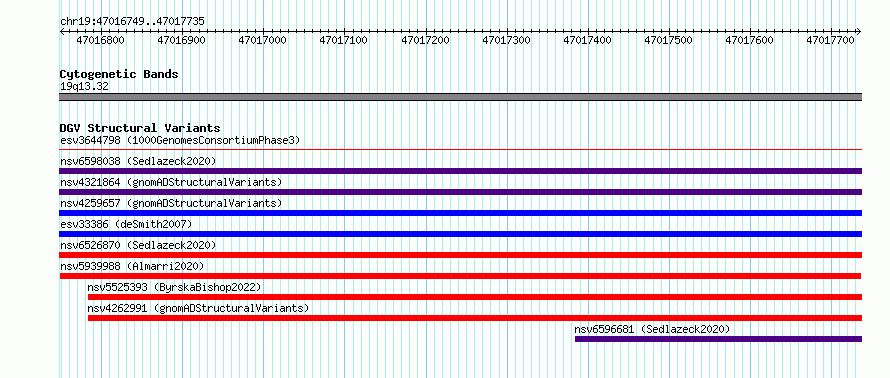Open the esv33386 deSmith2007 label
The width and height of the screenshot is (890, 378).
tap(126, 224)
